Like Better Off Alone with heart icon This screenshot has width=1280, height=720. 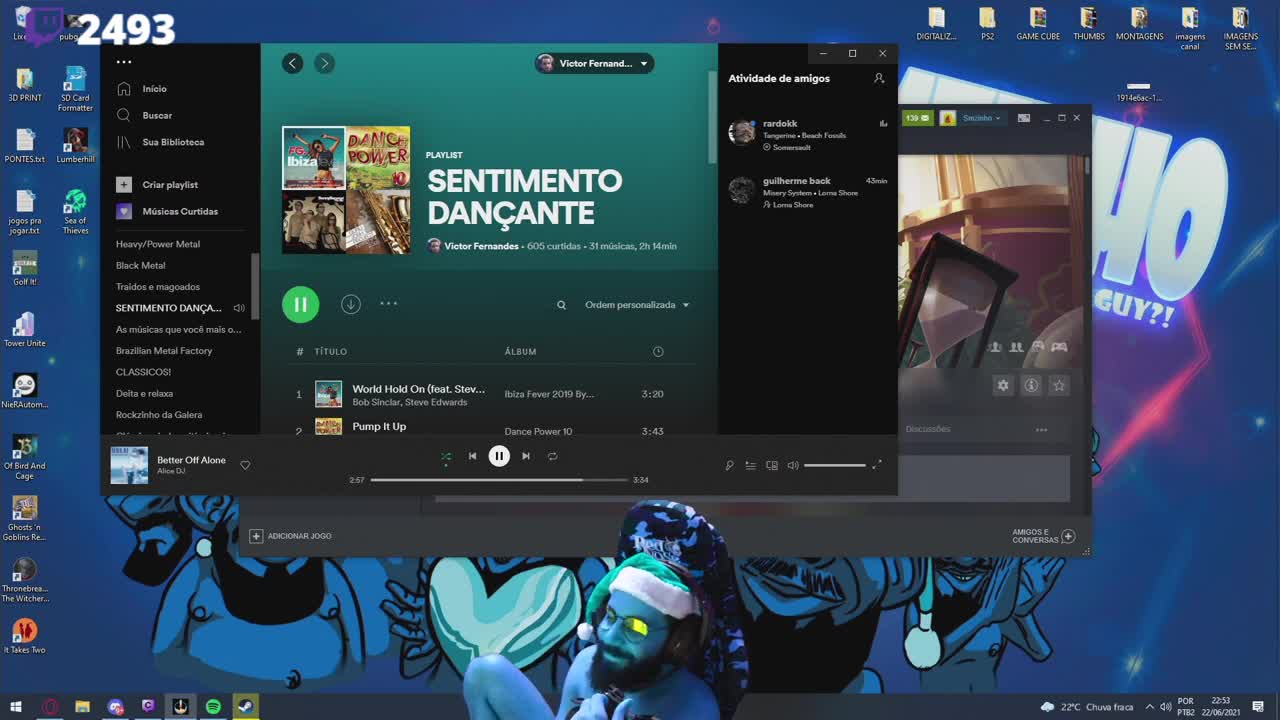tap(245, 465)
